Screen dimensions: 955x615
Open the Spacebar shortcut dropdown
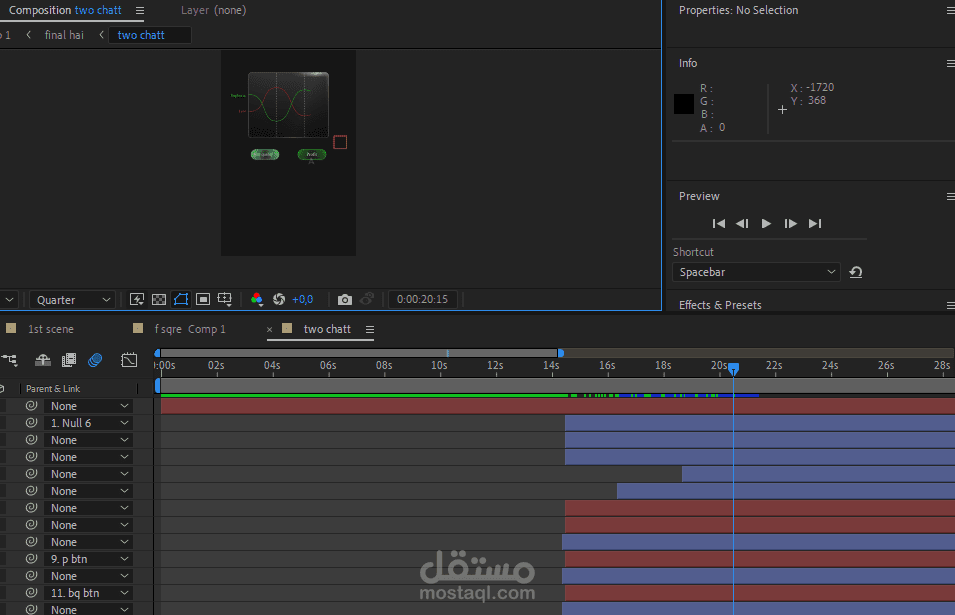click(756, 272)
